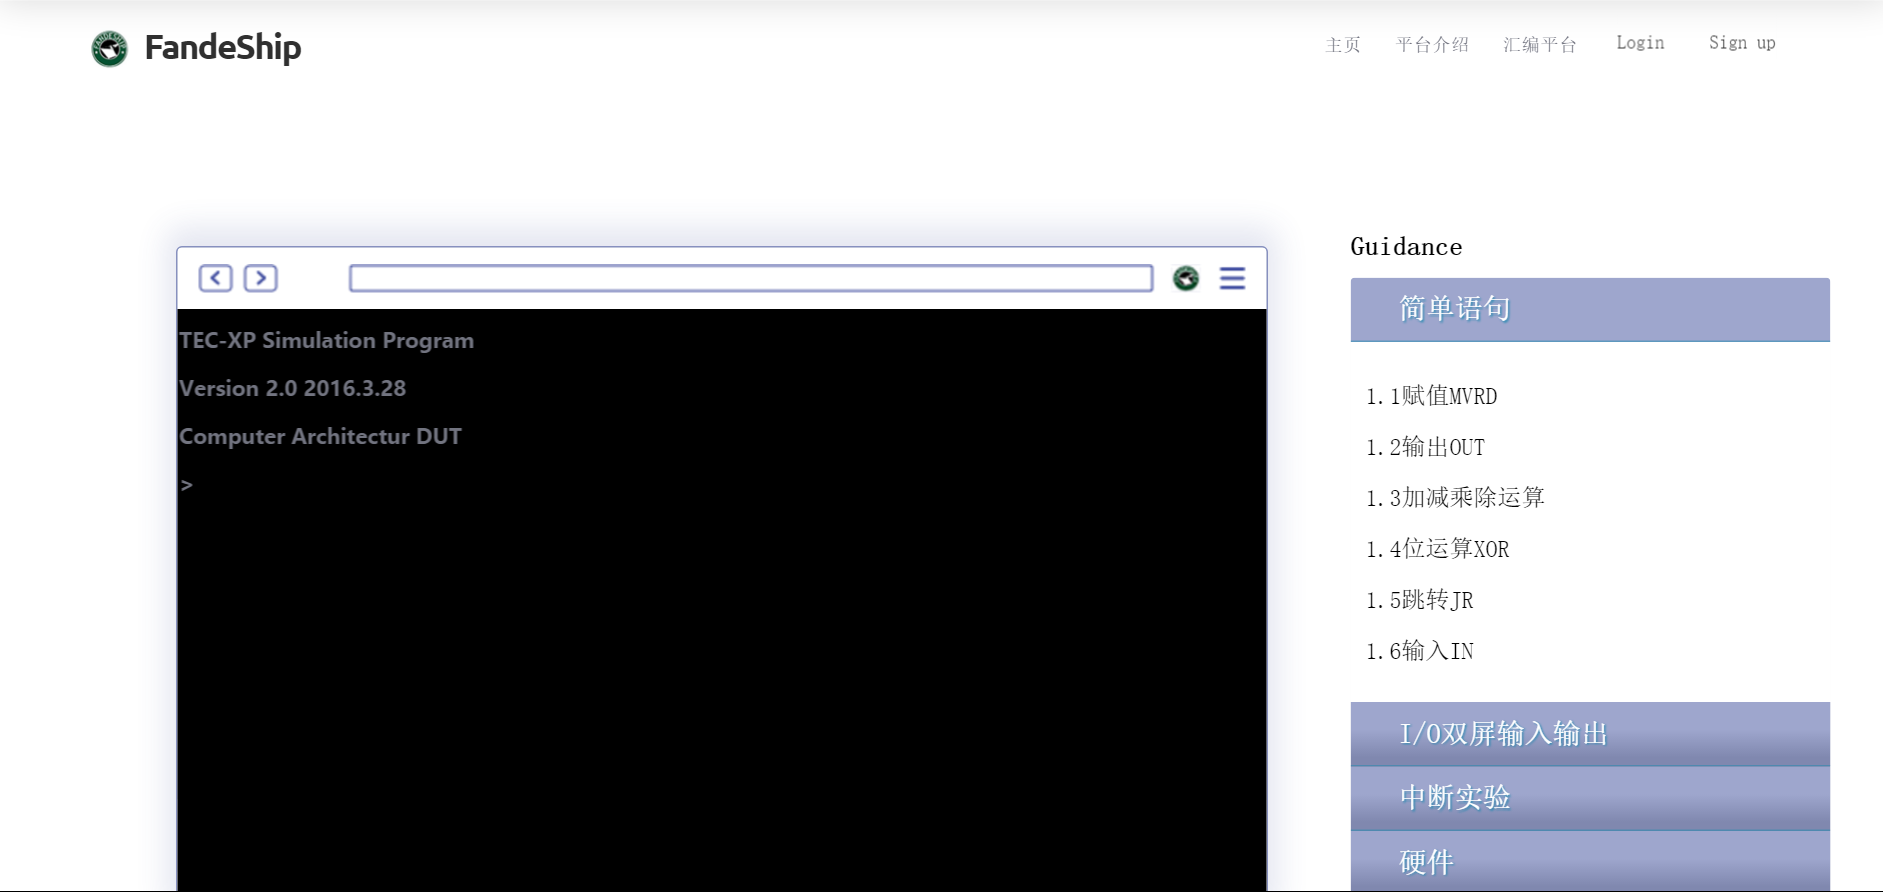Click inside the simulator address bar field
The width and height of the screenshot is (1883, 892).
point(750,278)
